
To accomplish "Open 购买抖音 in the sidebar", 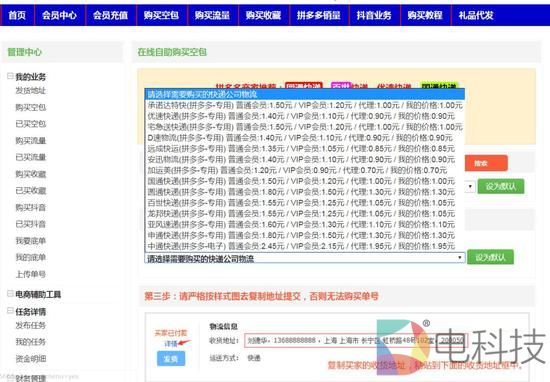I will pos(31,207).
